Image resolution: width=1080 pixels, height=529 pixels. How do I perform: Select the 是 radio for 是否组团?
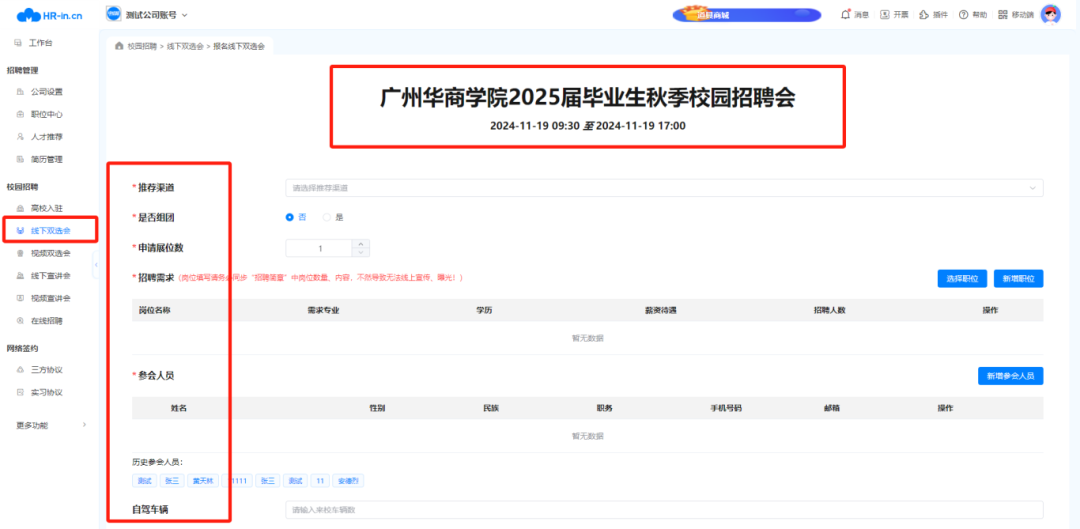pos(327,217)
